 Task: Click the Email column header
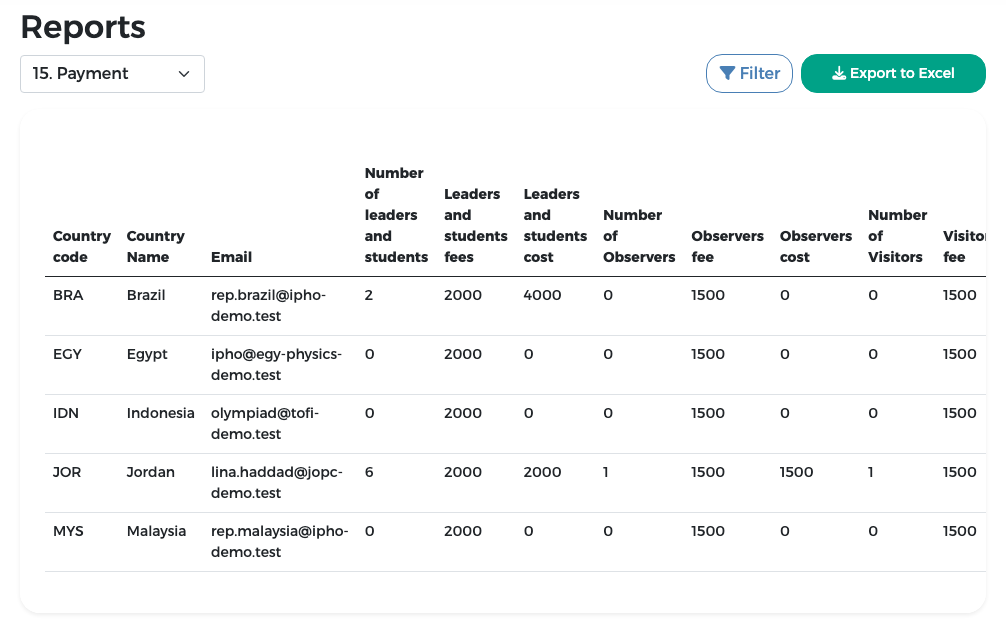coord(232,257)
